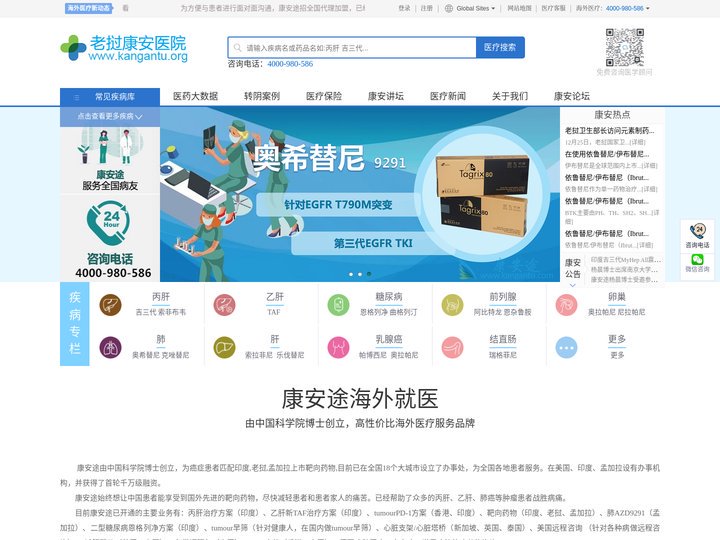Open the 前列腺 prostate icon

click(452, 305)
